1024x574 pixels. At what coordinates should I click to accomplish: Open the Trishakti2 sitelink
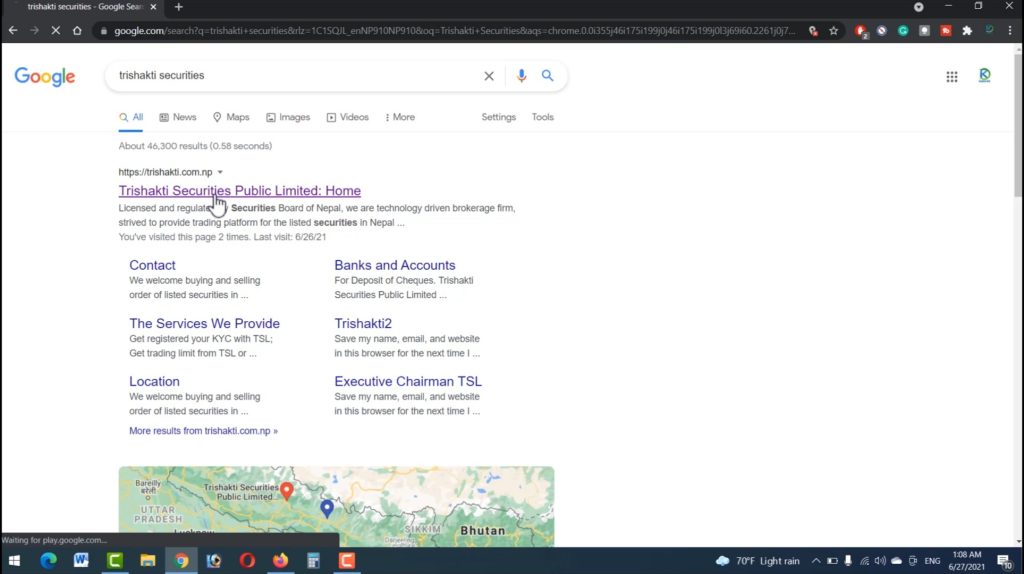(363, 323)
